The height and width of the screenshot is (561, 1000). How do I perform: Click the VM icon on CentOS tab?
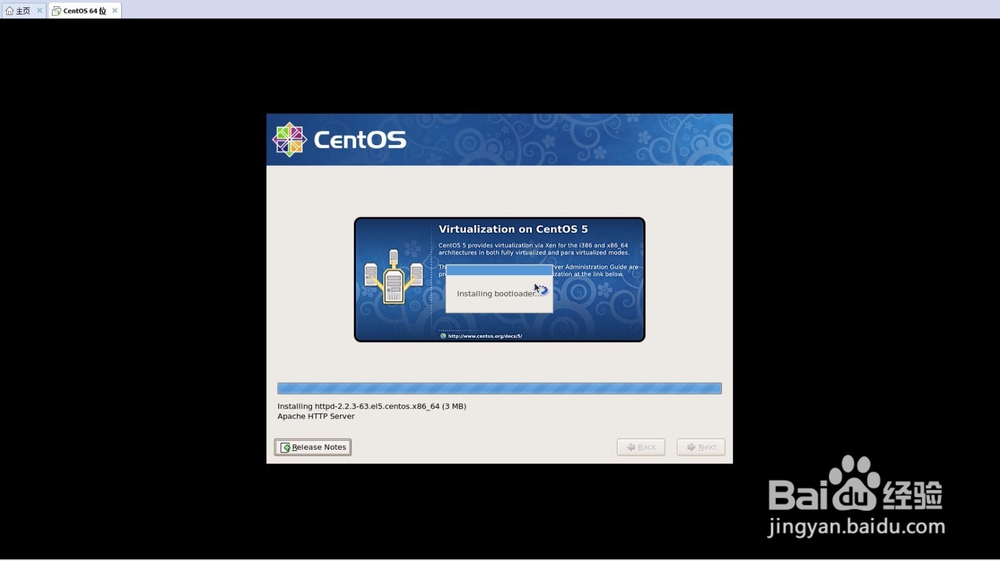[x=56, y=11]
